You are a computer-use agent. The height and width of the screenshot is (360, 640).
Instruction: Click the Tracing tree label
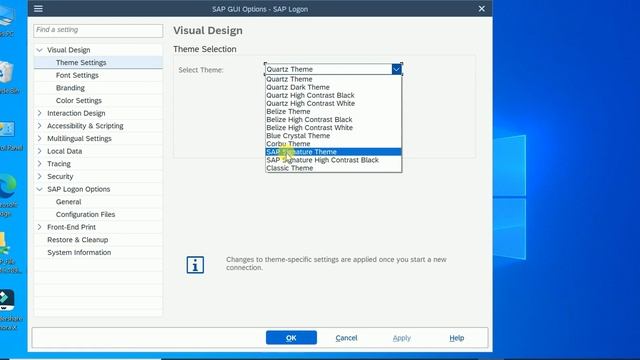pos(59,164)
